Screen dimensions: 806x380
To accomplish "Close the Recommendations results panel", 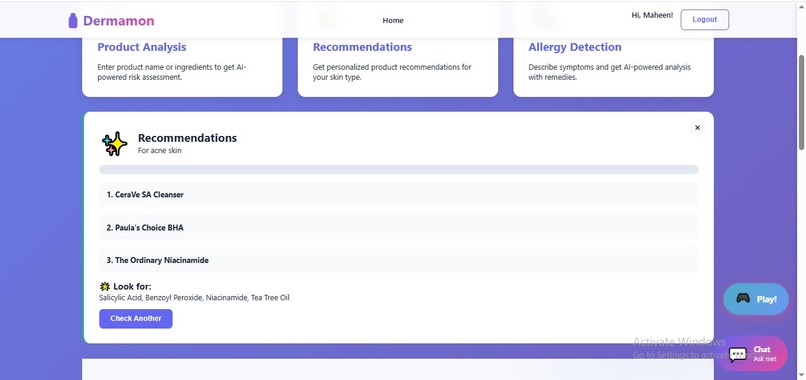I will [x=697, y=128].
